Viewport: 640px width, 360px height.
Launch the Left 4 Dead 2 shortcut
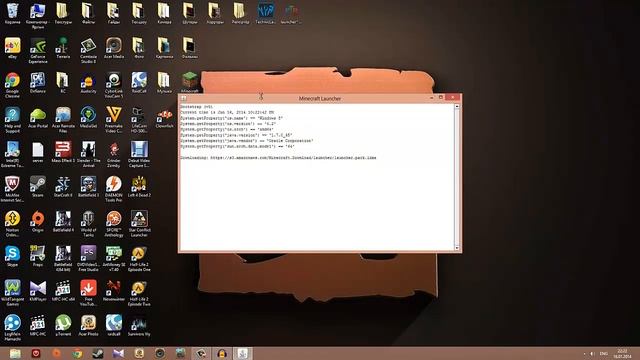pyautogui.click(x=139, y=187)
